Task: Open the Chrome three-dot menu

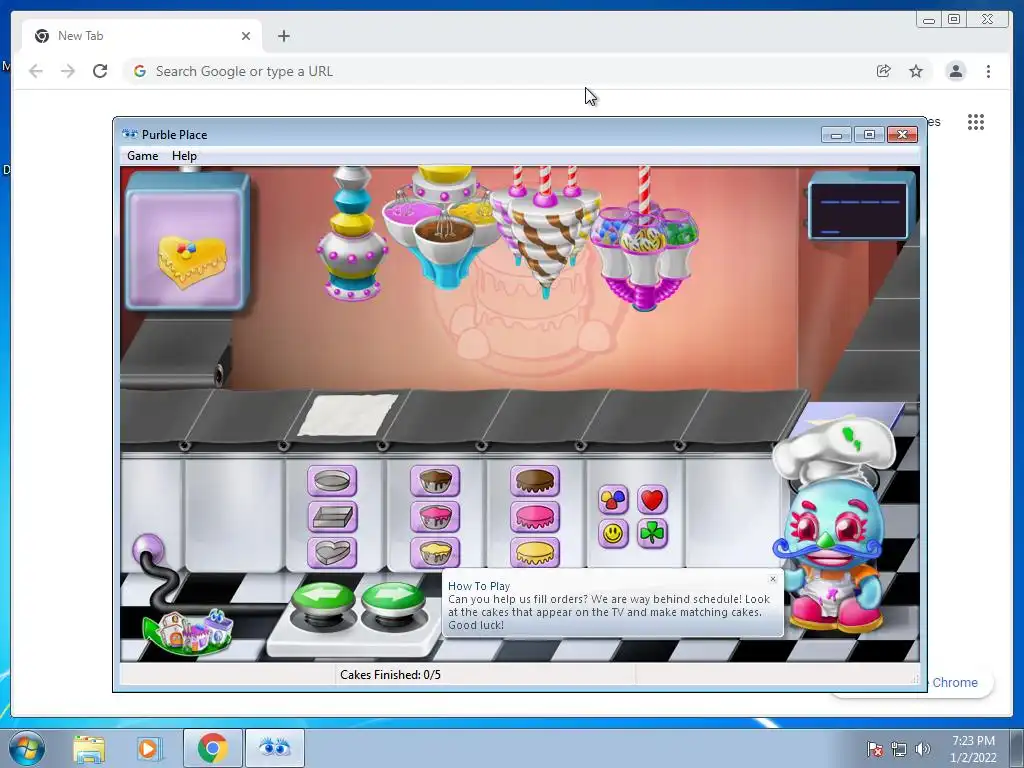Action: point(989,71)
